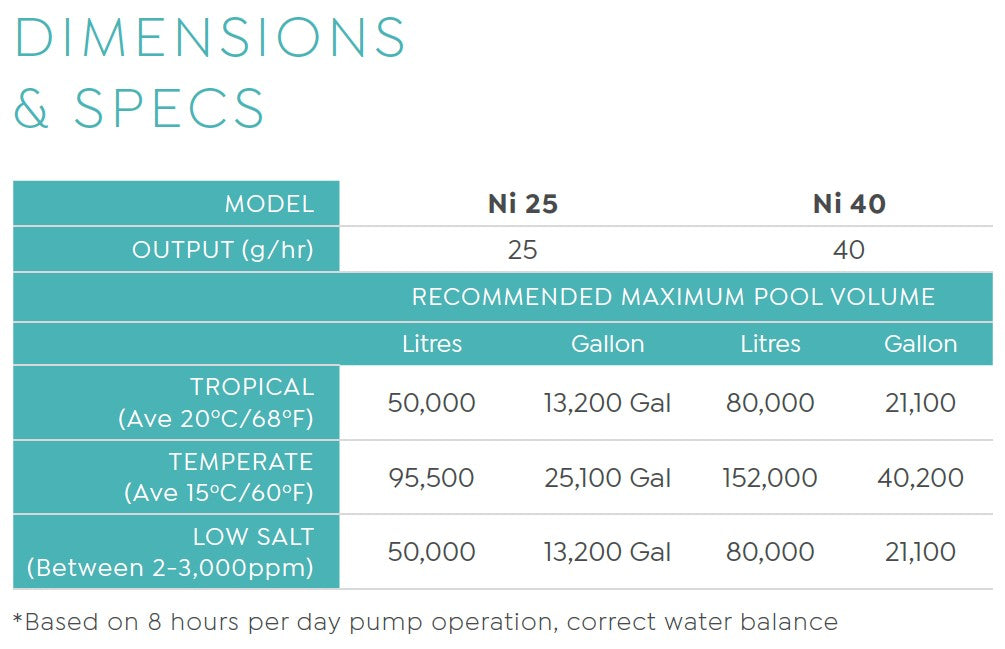This screenshot has width=1005, height=649.
Task: Select the Gallon column header under Ni 25
Action: coord(607,344)
